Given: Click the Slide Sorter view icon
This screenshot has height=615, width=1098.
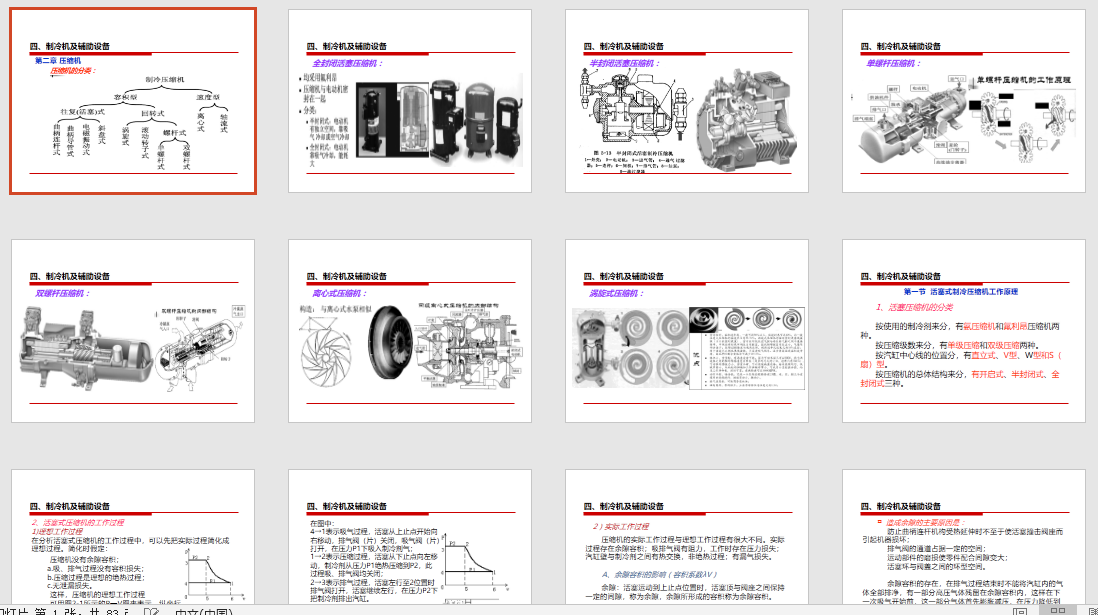Looking at the screenshot, I should [x=1058, y=611].
